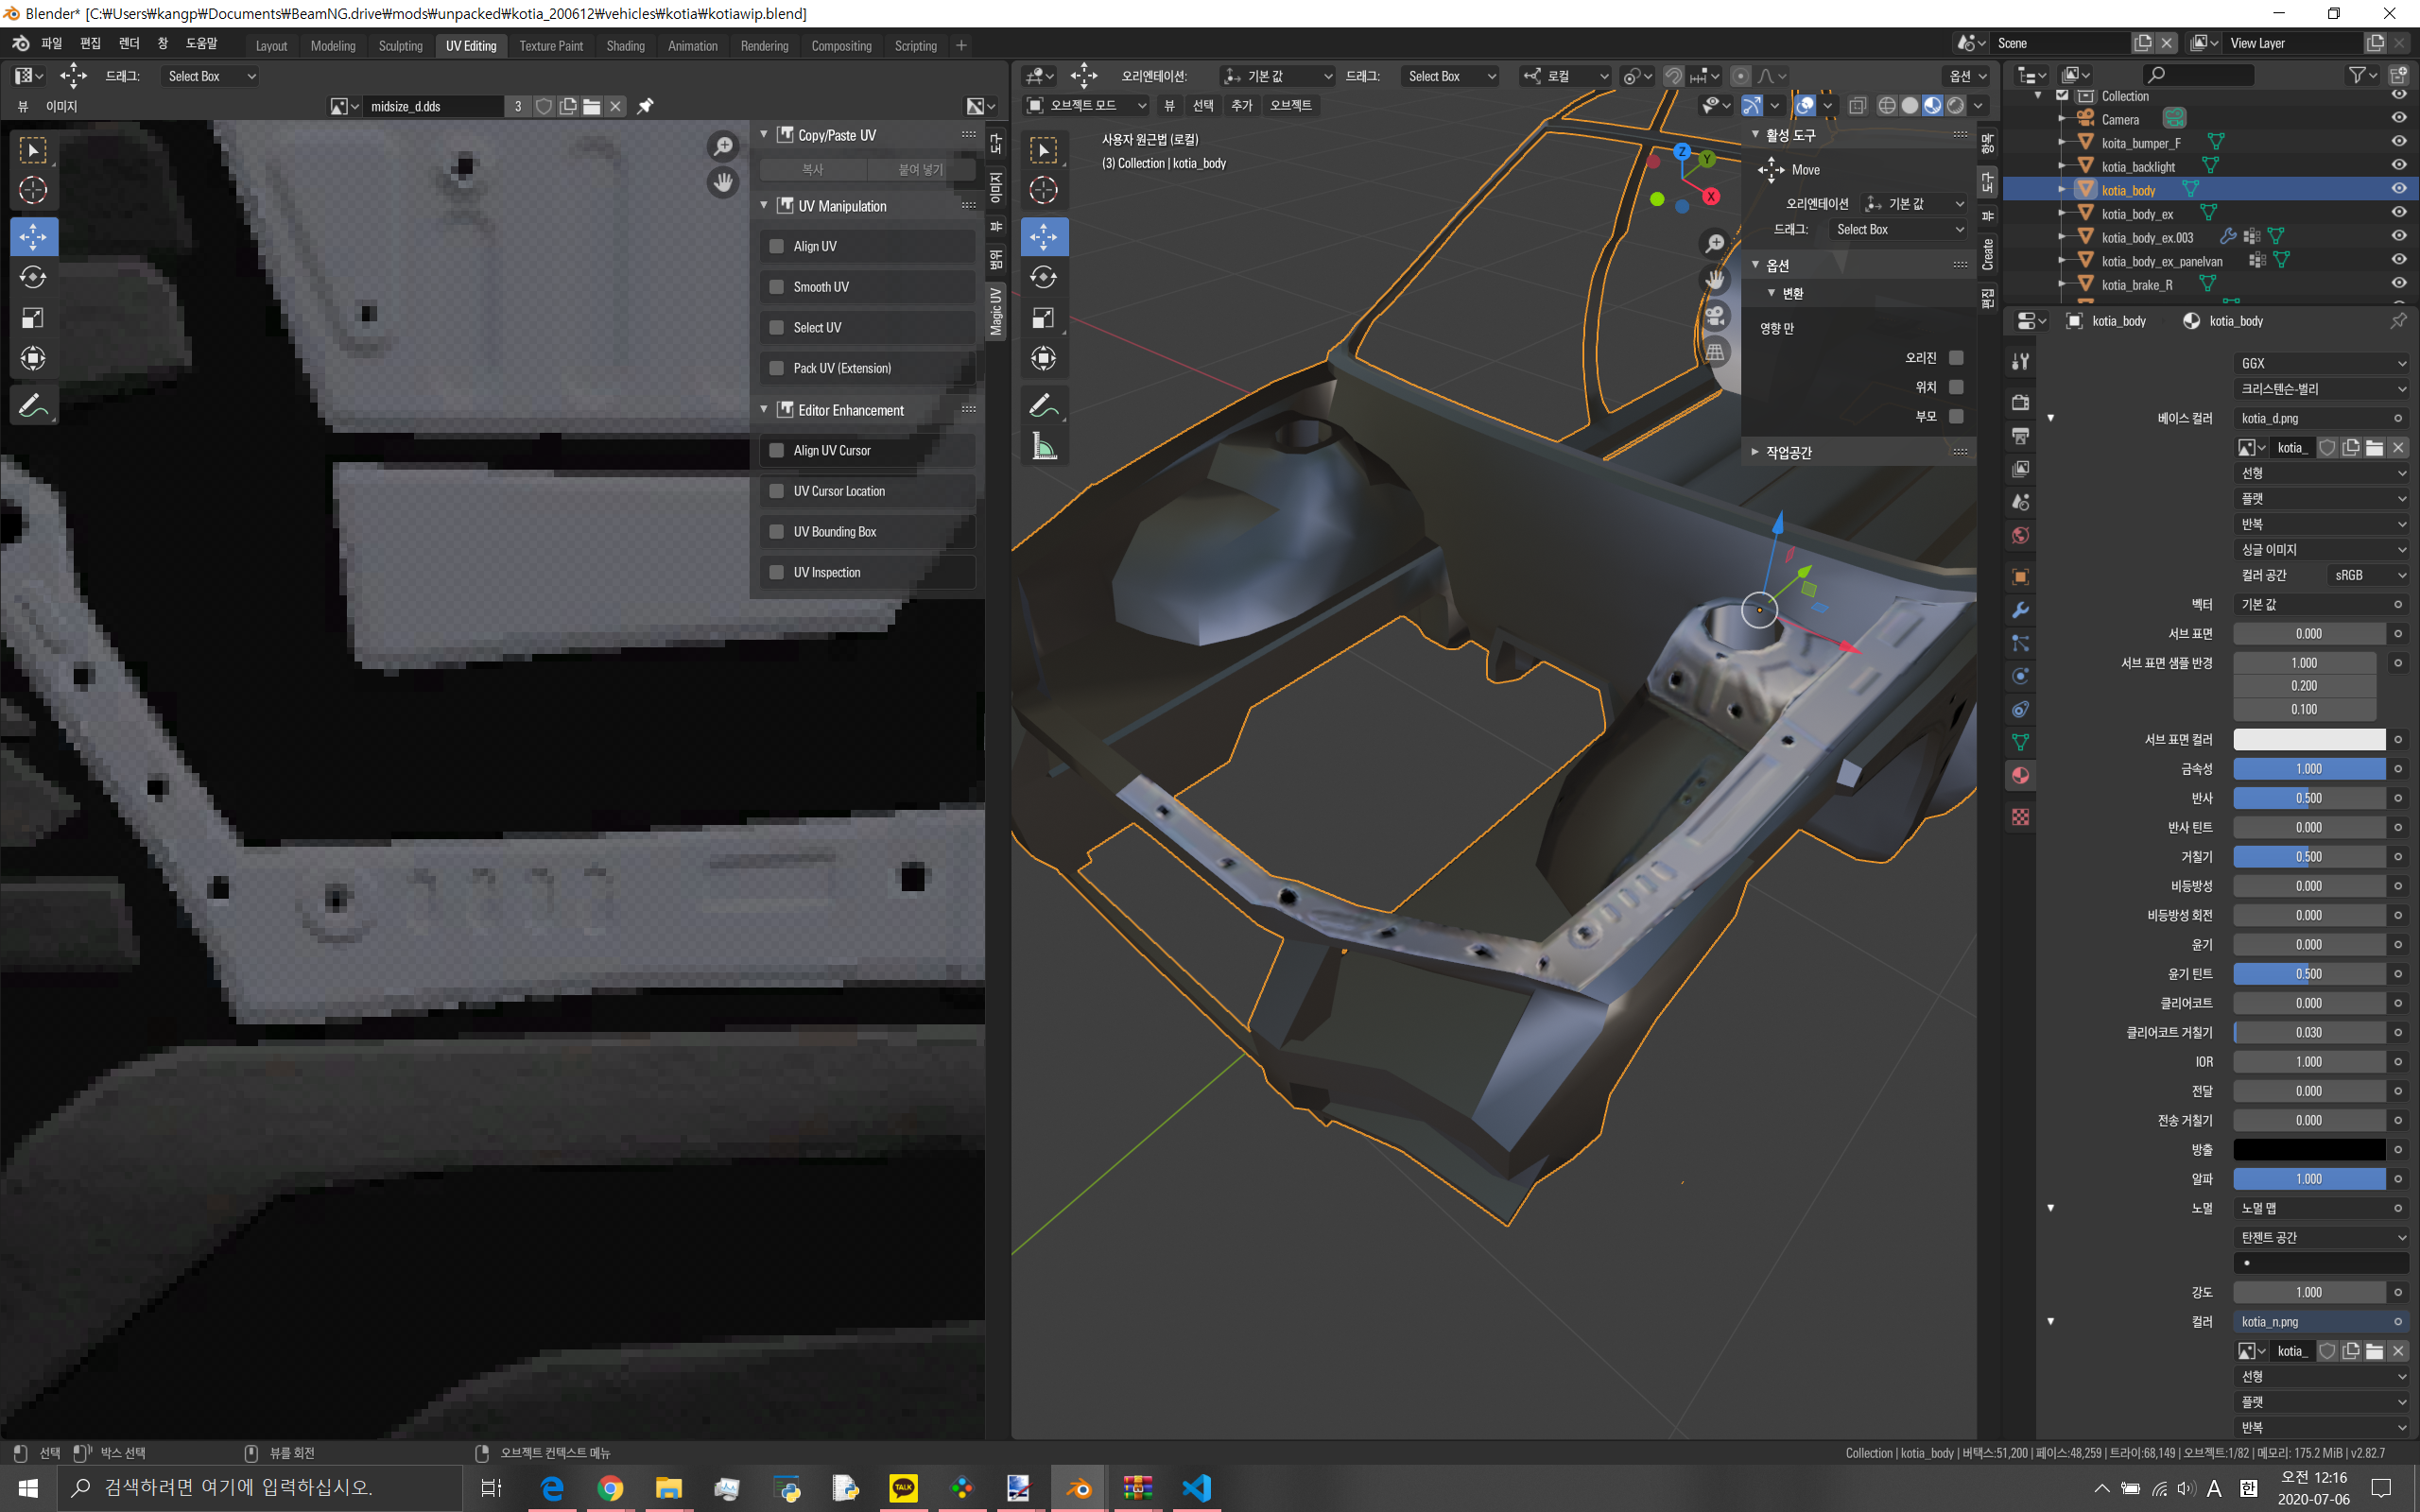This screenshot has width=2420, height=1512.
Task: Enable the Smooth UV checkbox
Action: coord(776,287)
